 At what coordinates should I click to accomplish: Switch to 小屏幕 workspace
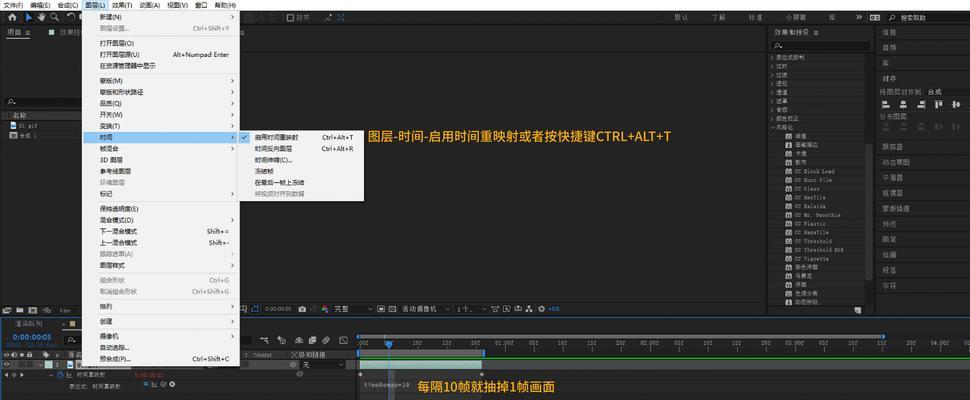coord(796,17)
